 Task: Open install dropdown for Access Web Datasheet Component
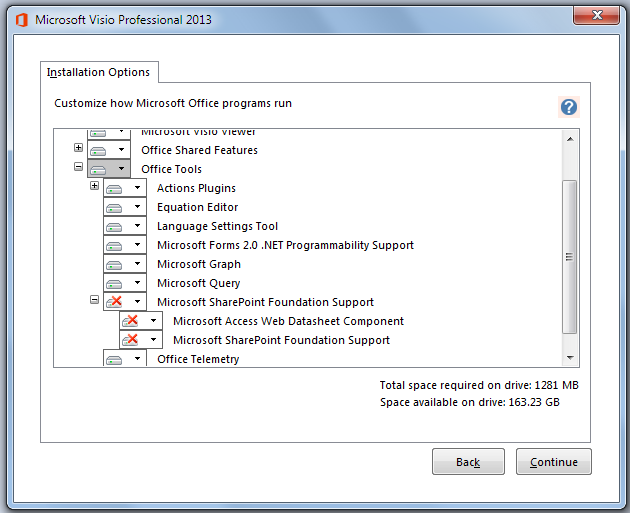click(x=153, y=321)
